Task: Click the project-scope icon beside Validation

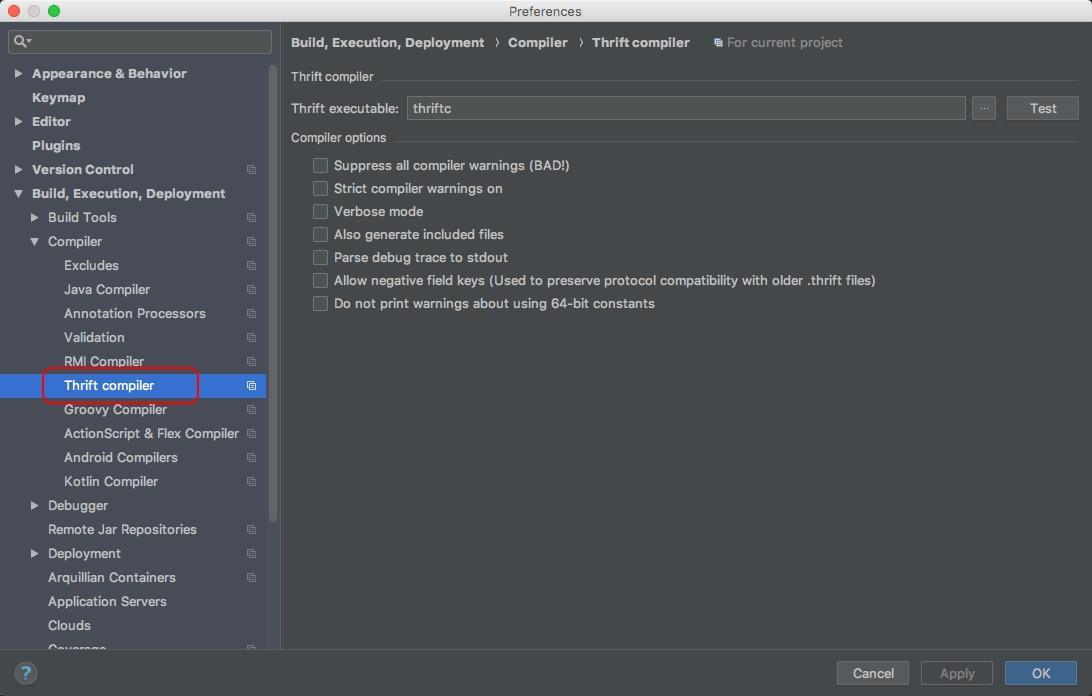Action: pyautogui.click(x=251, y=337)
